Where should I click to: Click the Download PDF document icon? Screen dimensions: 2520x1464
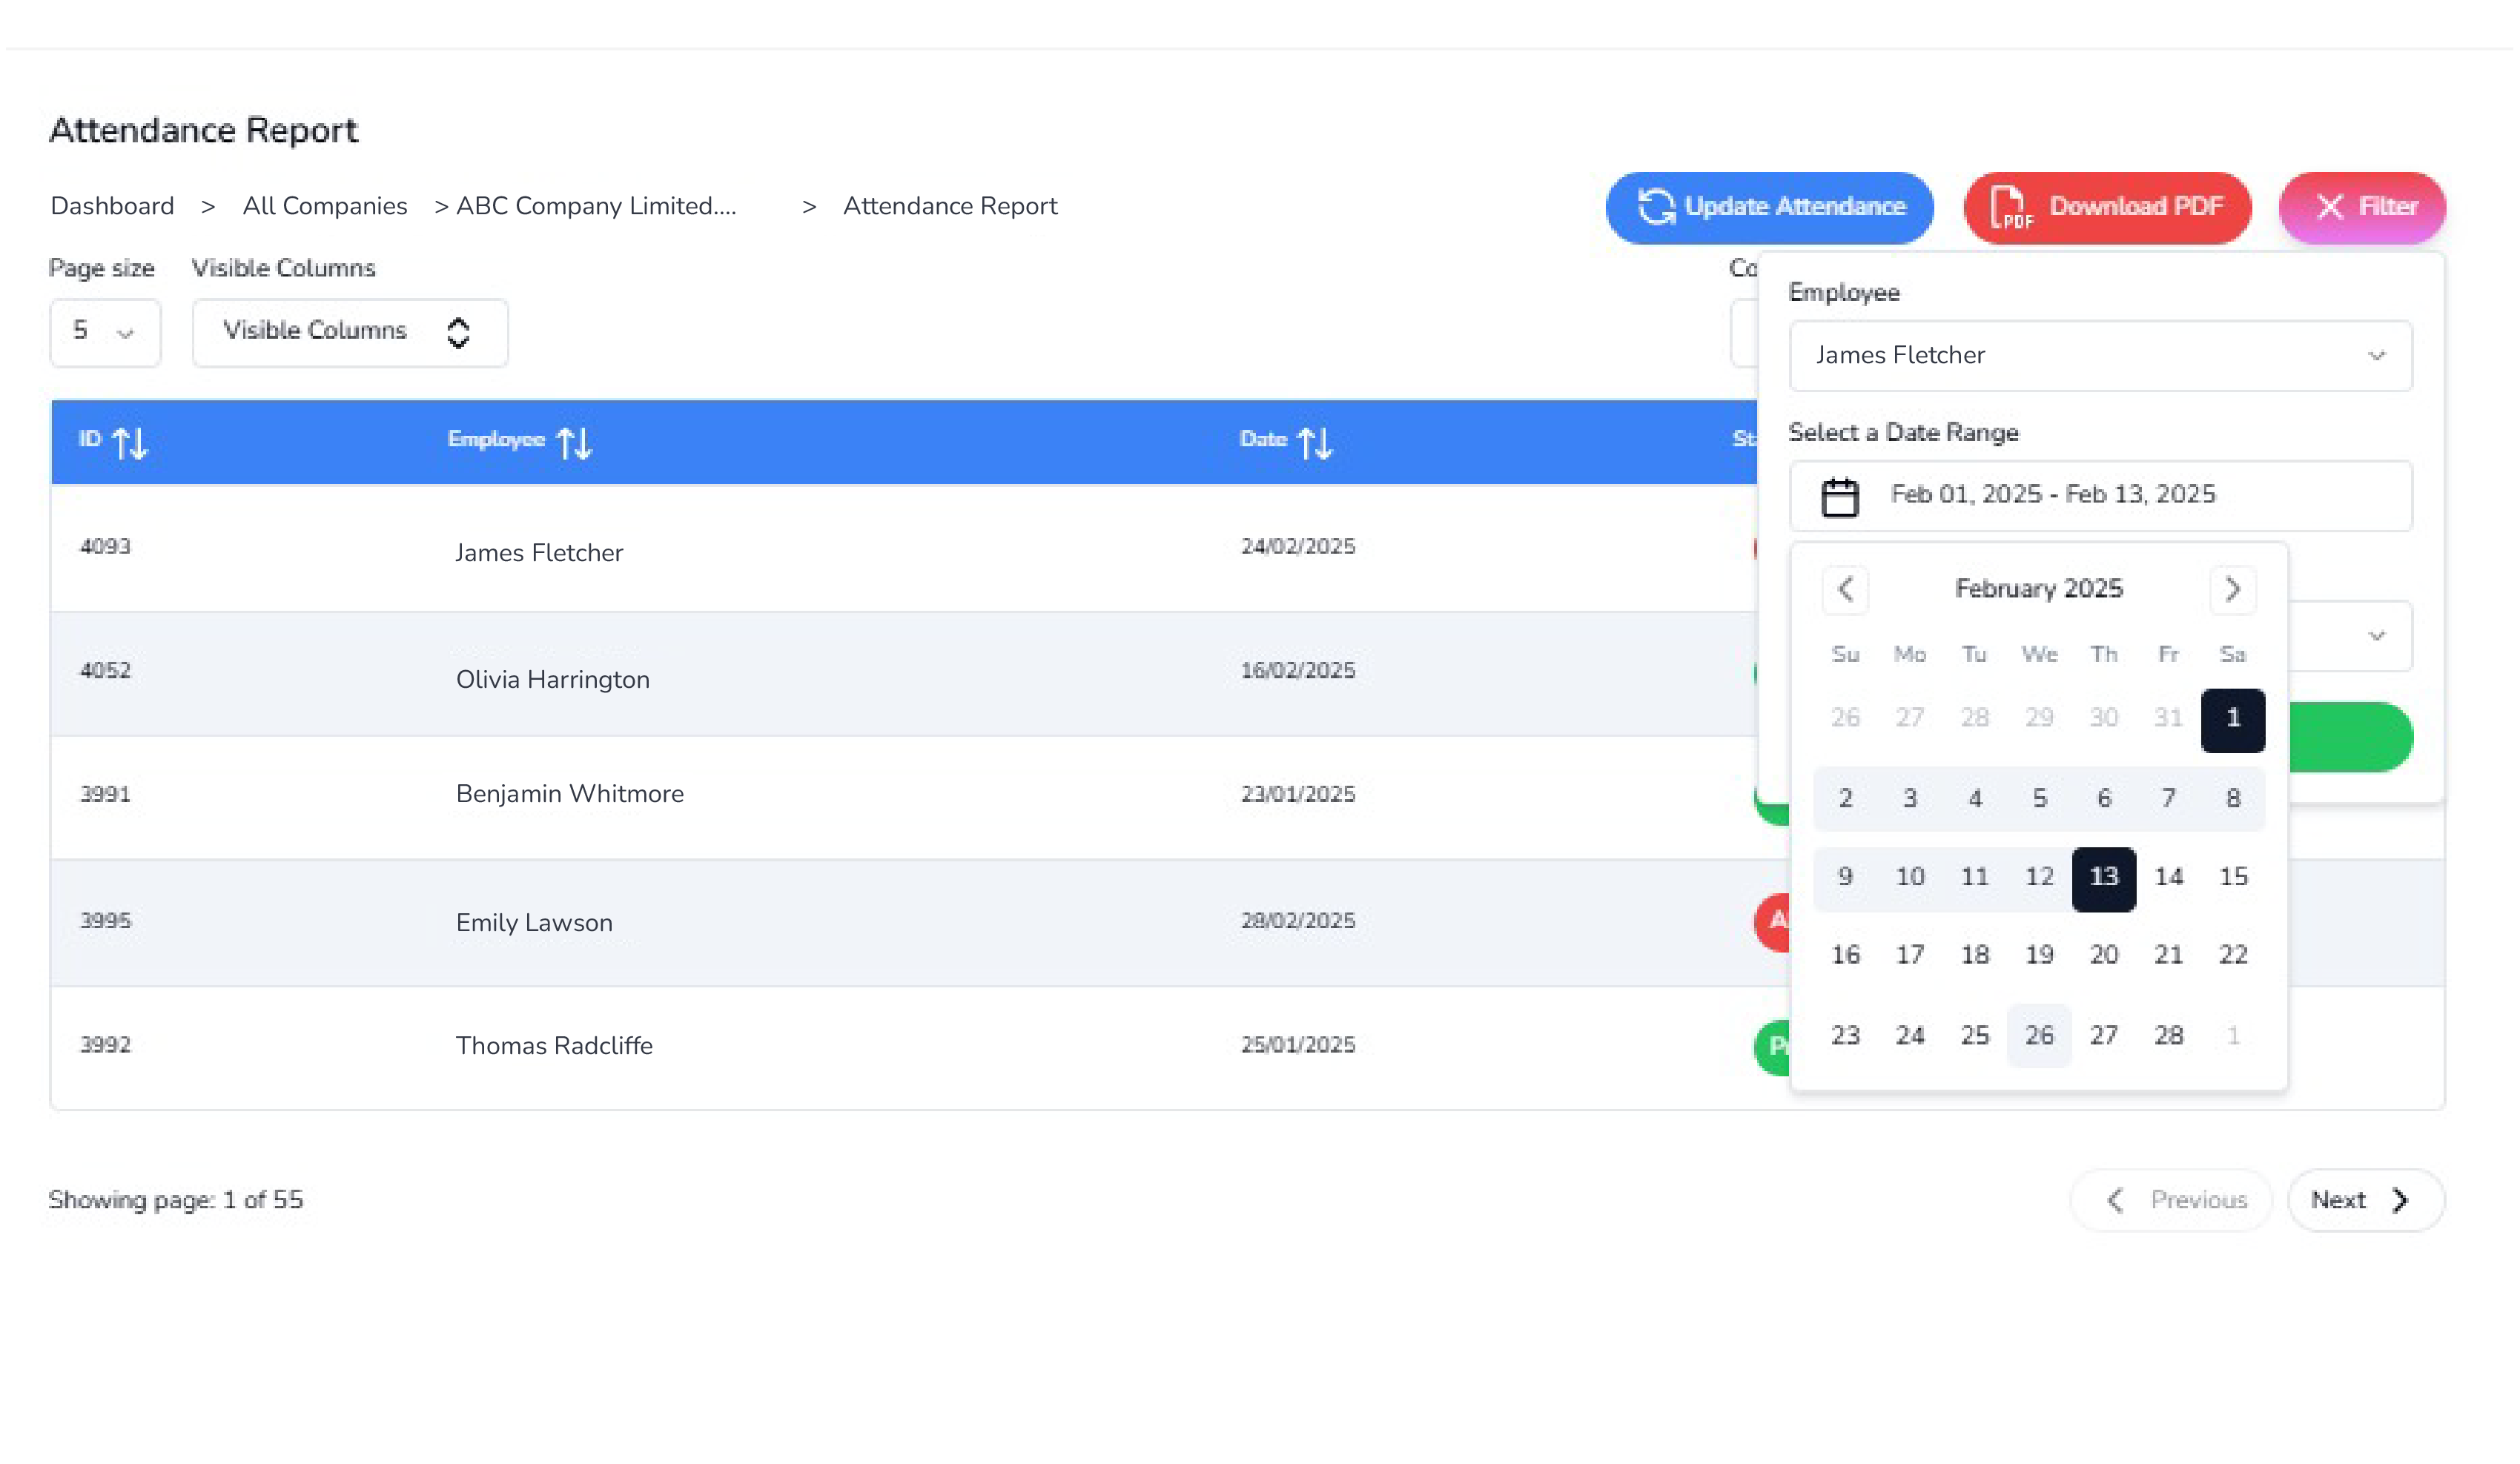click(2013, 205)
